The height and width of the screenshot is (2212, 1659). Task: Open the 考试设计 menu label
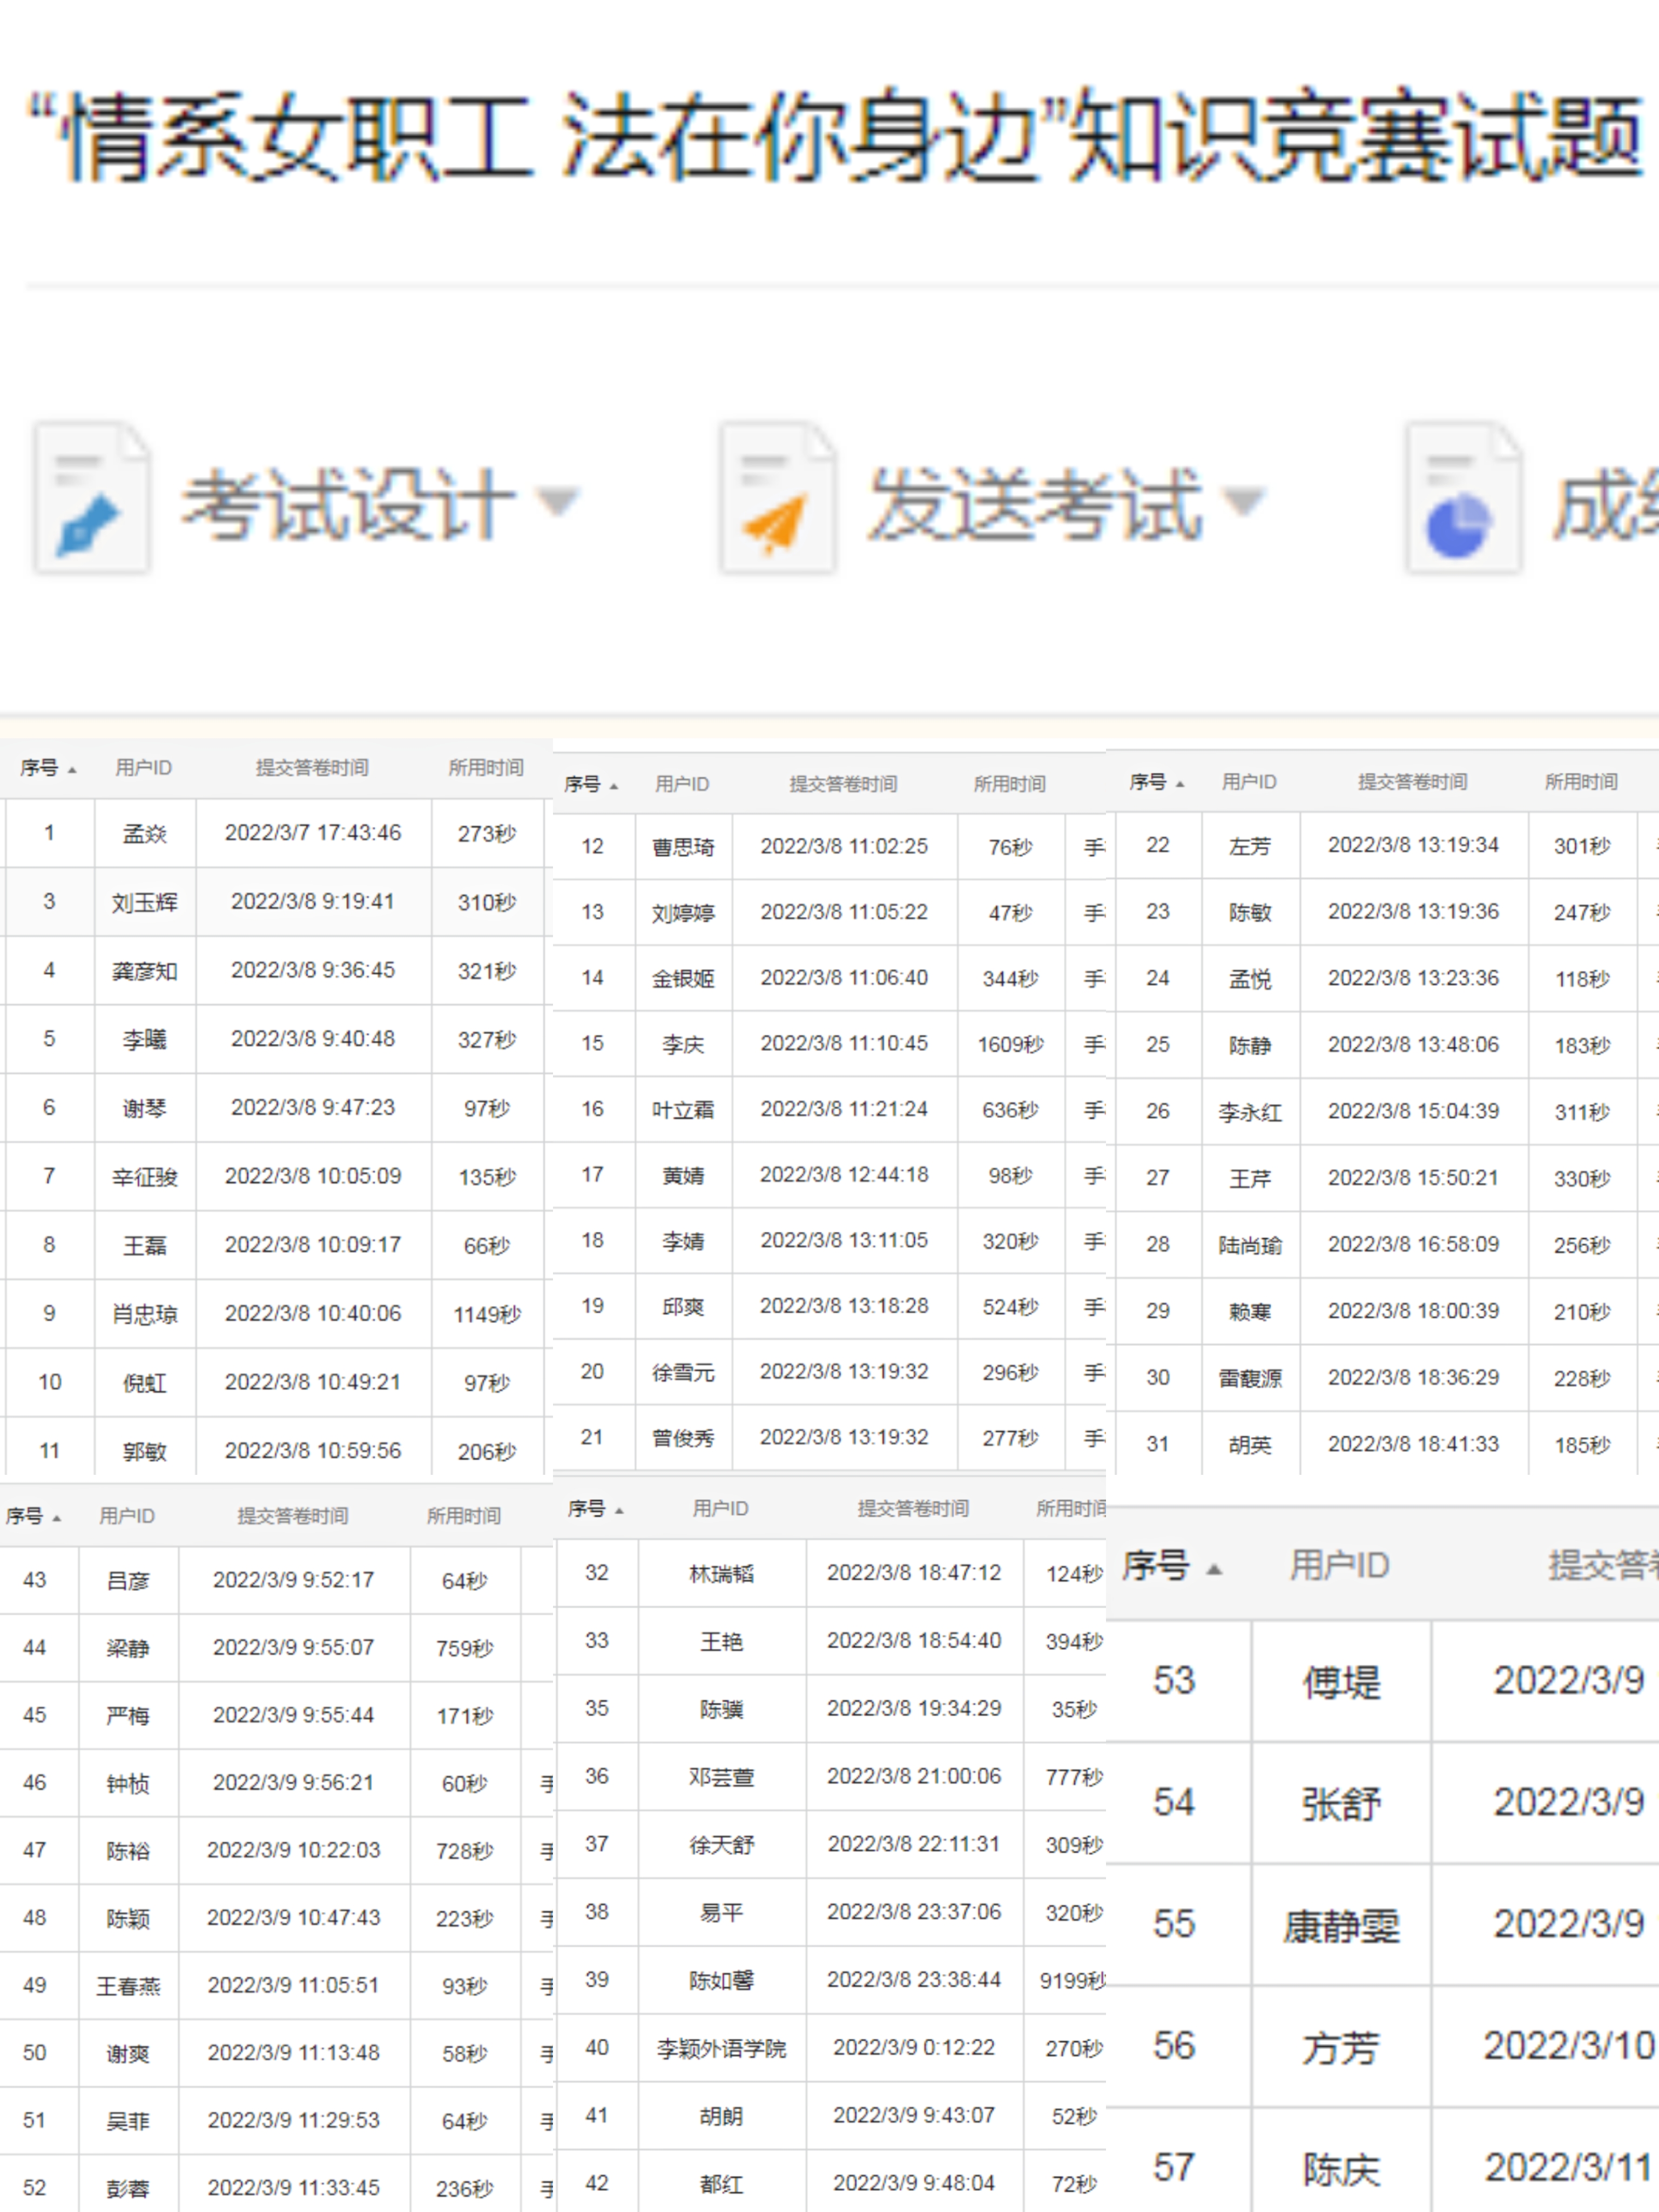coord(347,505)
